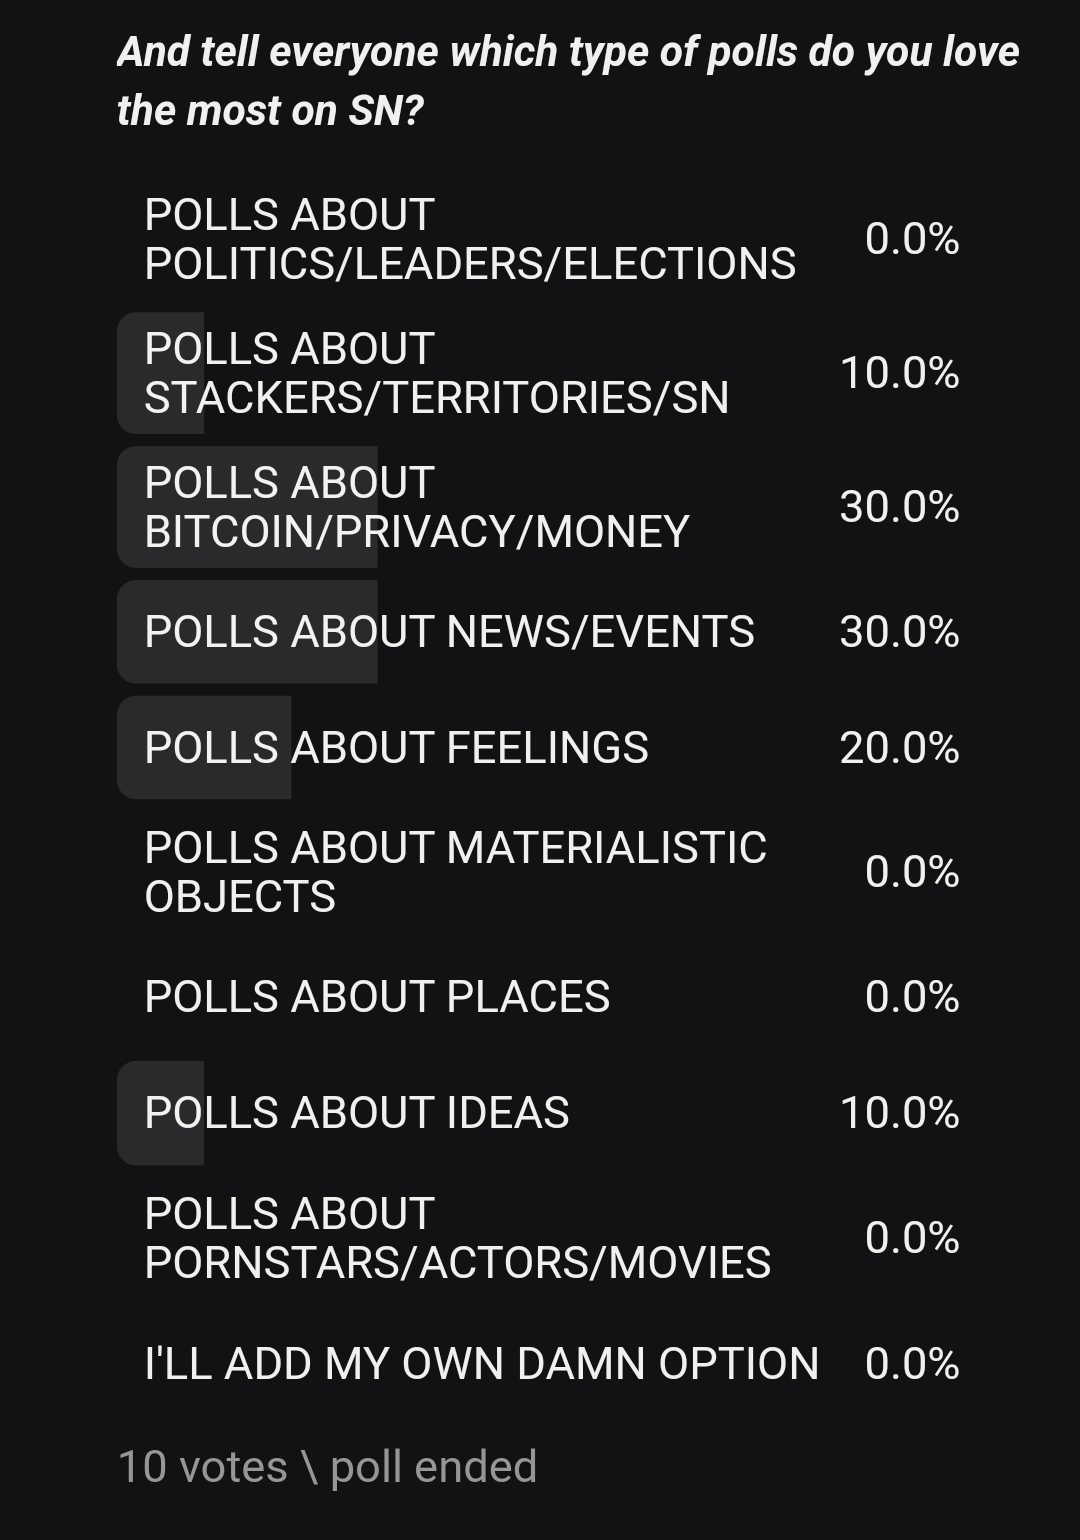Click the 10.0% result for Stackers/Territories/SN

[899, 373]
